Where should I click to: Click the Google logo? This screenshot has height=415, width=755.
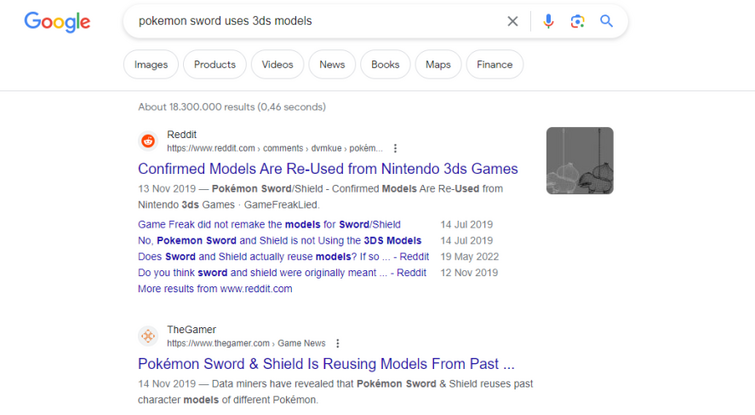pos(57,22)
